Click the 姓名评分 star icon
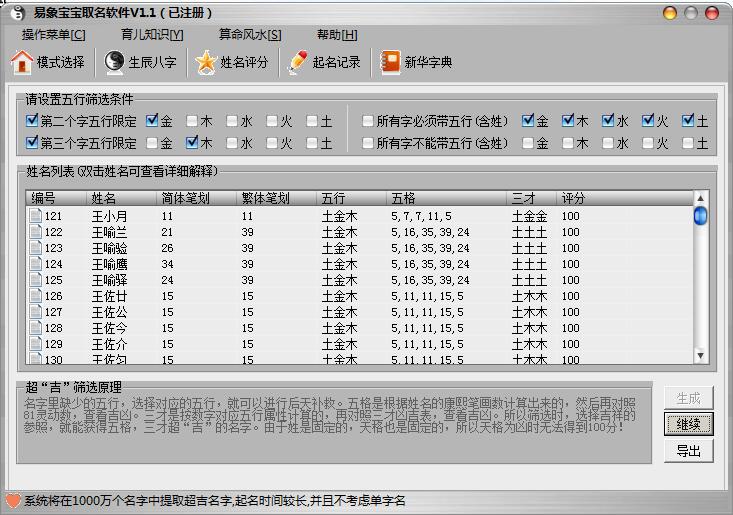Image resolution: width=733 pixels, height=515 pixels. tap(205, 62)
